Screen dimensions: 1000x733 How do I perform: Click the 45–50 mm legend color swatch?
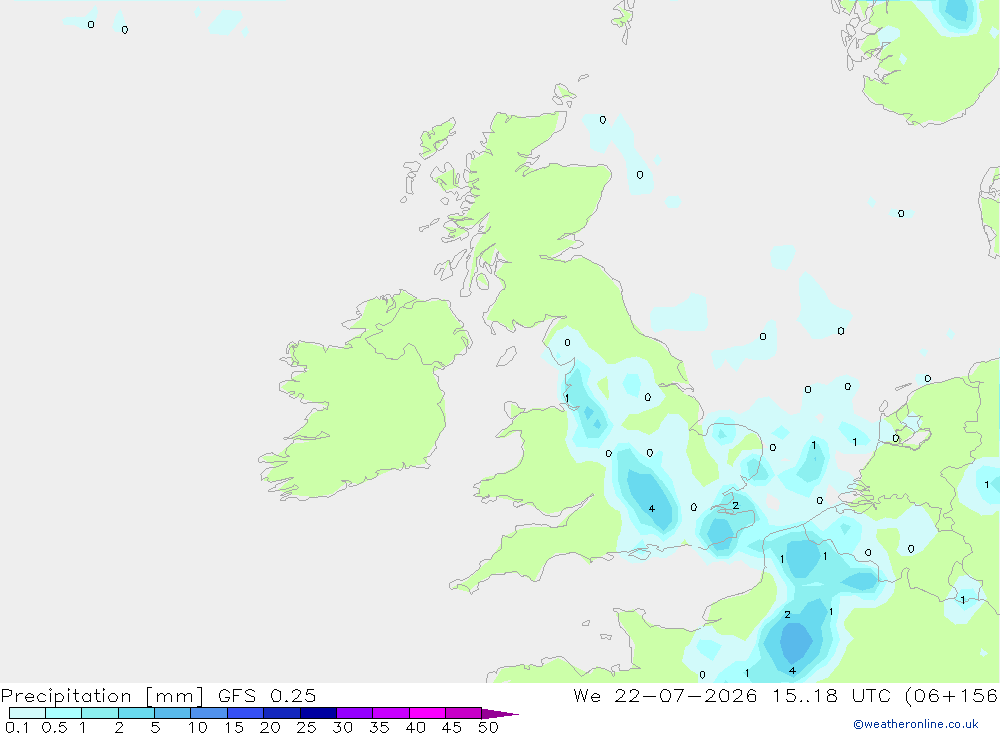[x=464, y=713]
